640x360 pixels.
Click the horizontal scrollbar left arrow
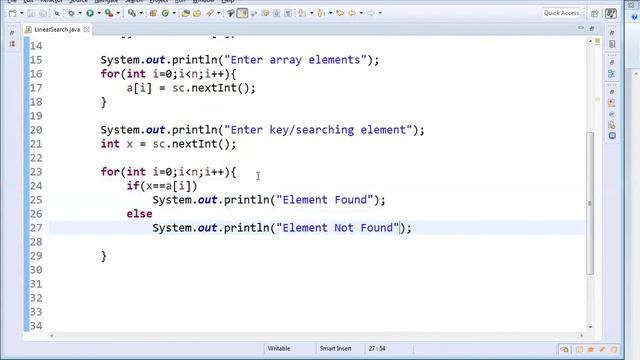pyautogui.click(x=52, y=336)
